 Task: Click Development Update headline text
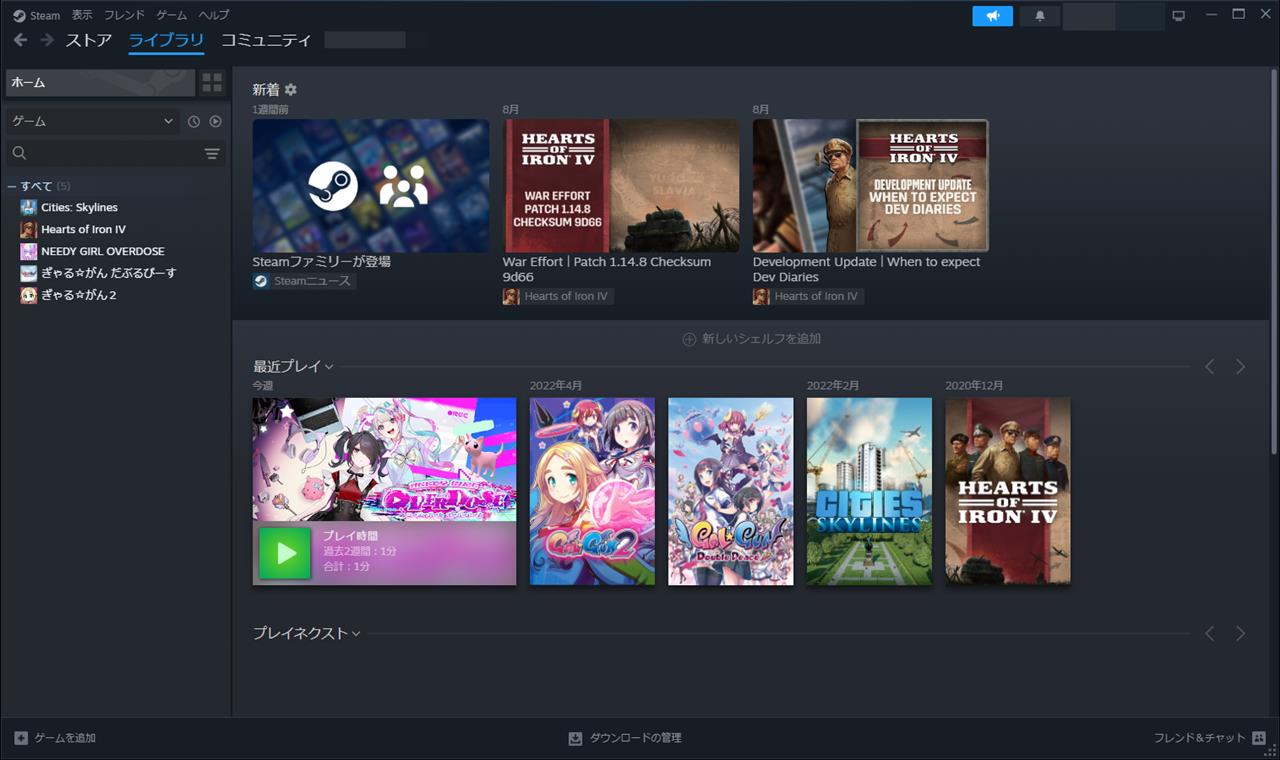867,269
